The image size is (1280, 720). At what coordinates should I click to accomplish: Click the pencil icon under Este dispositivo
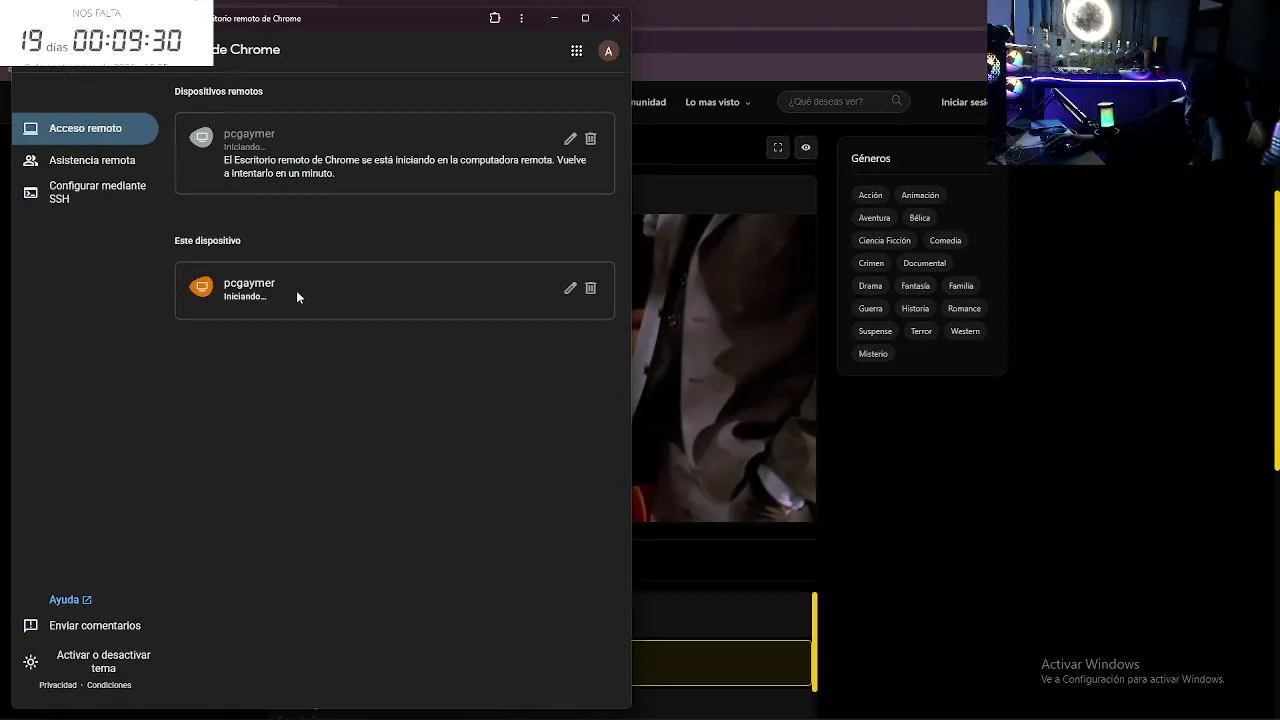[570, 288]
